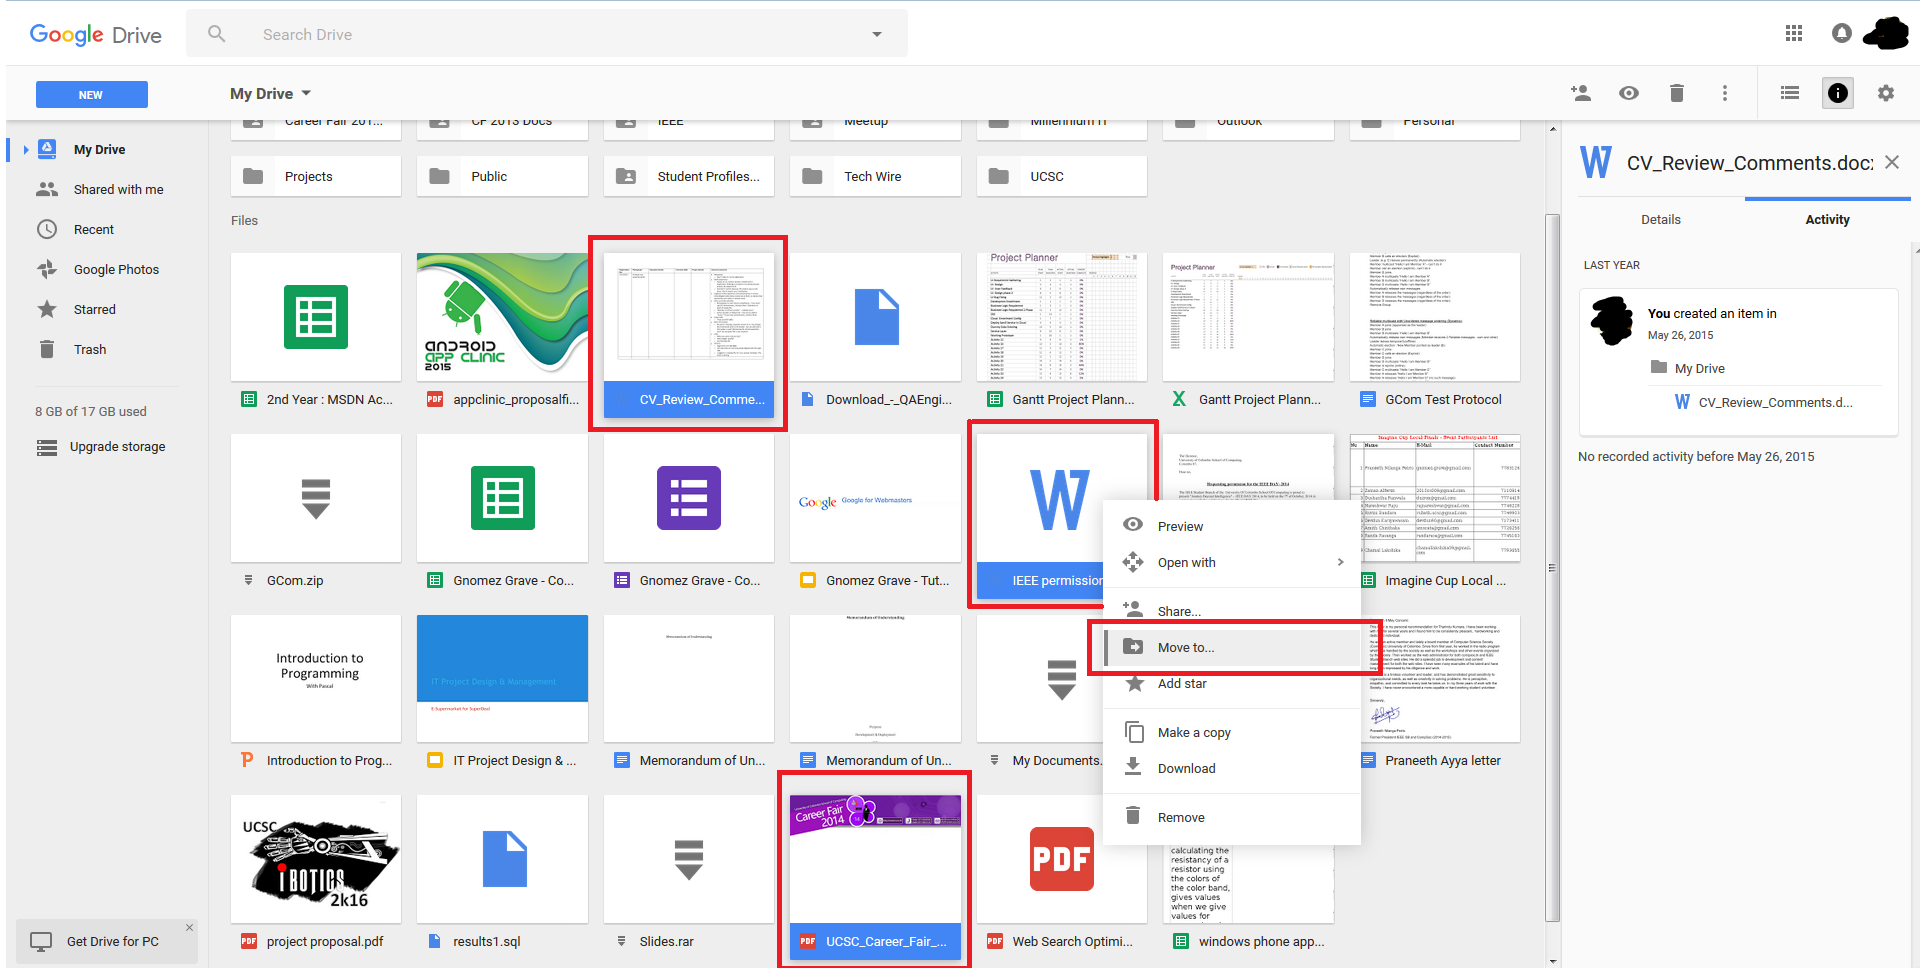Close the CV_Review_Comments details panel
Viewport: 1920px width, 968px height.
(x=1892, y=162)
